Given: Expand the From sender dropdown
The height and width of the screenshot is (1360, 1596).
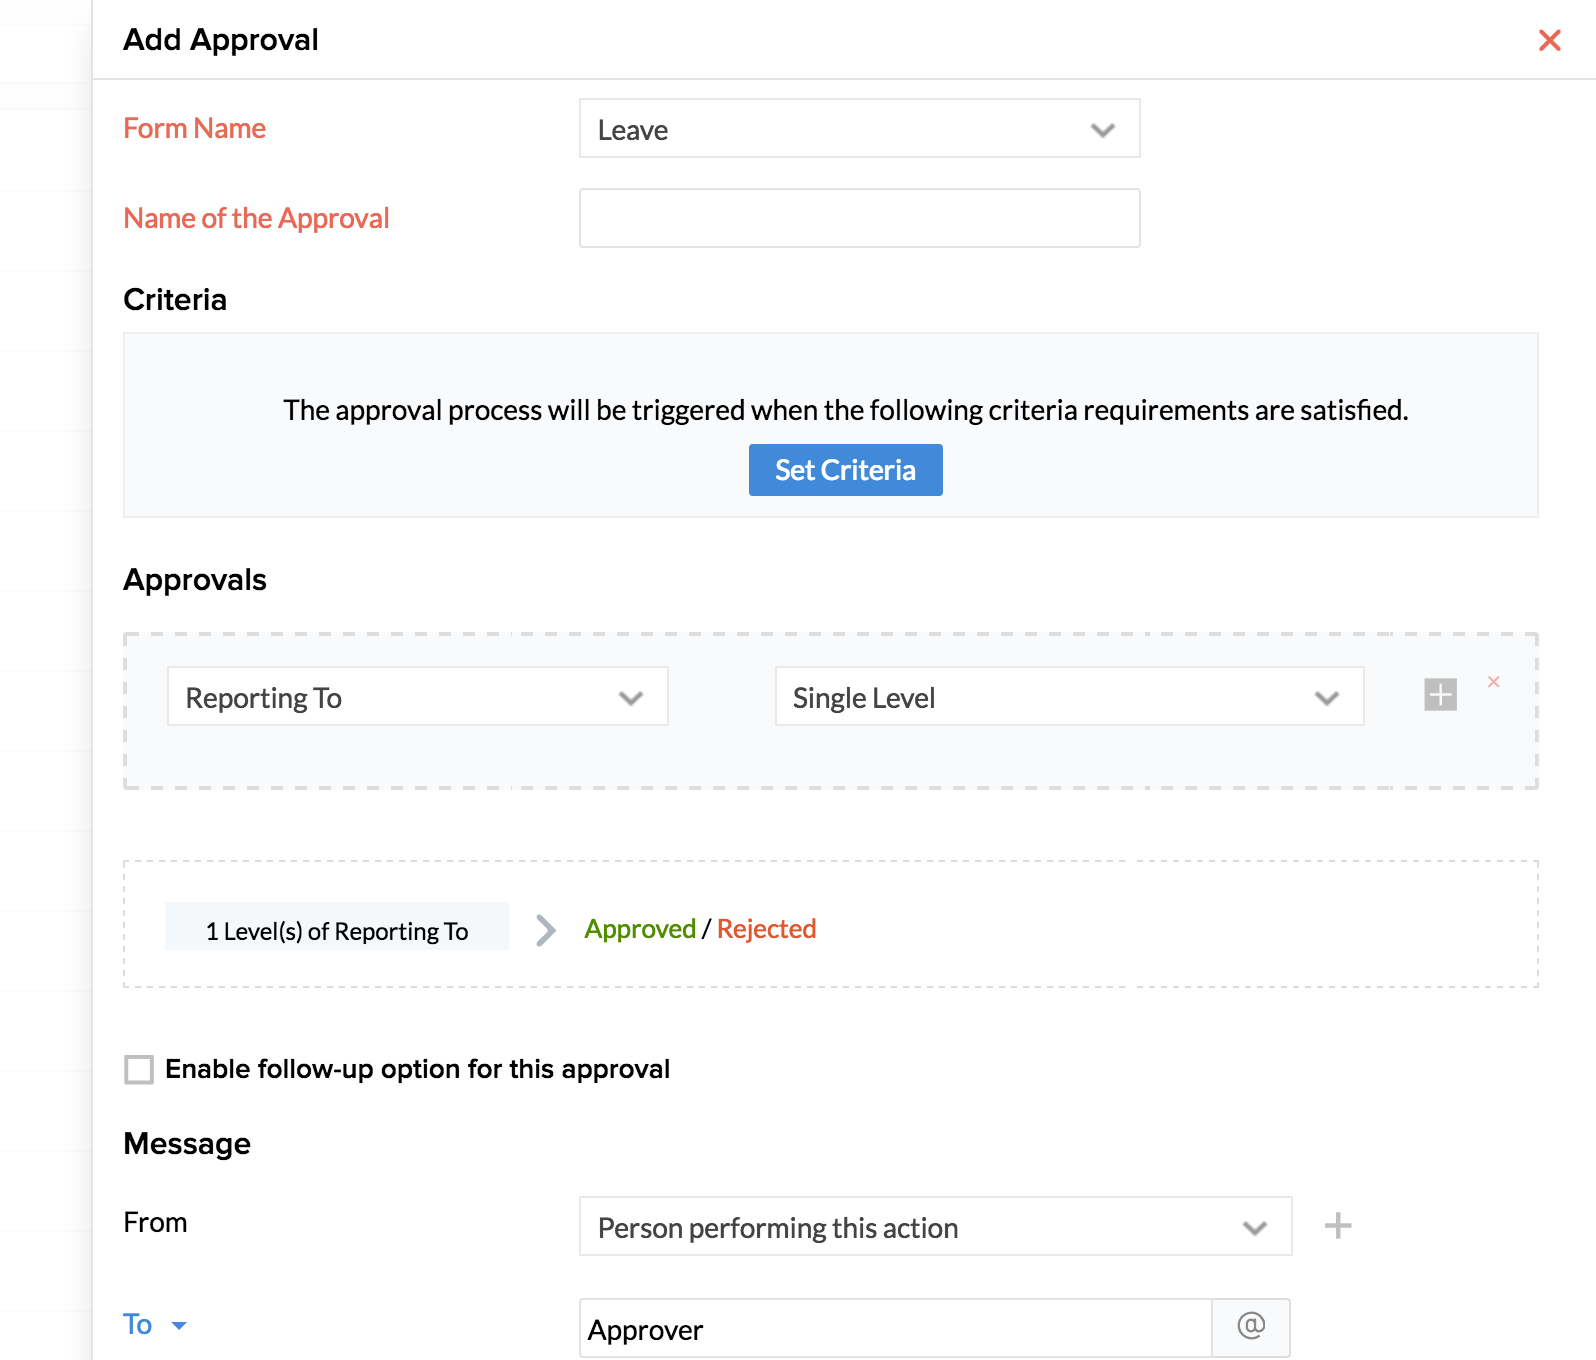Looking at the screenshot, I should pyautogui.click(x=934, y=1227).
